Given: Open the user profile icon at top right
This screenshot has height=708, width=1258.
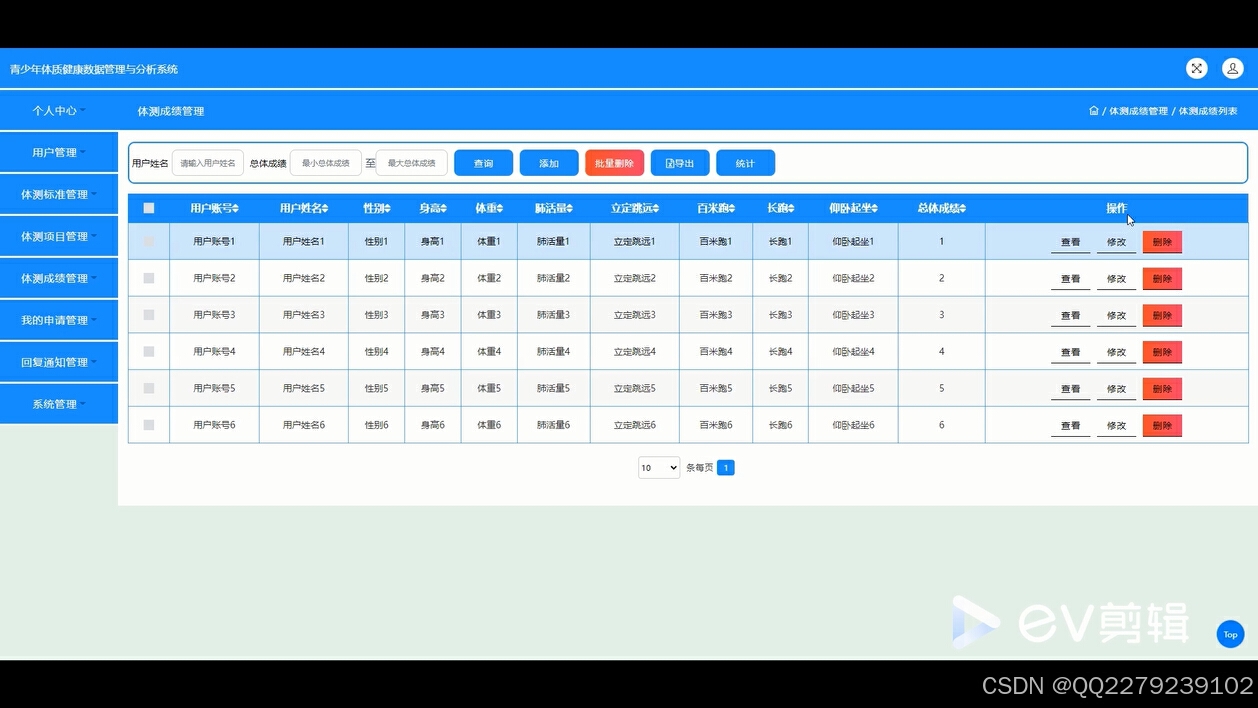Looking at the screenshot, I should [1232, 68].
